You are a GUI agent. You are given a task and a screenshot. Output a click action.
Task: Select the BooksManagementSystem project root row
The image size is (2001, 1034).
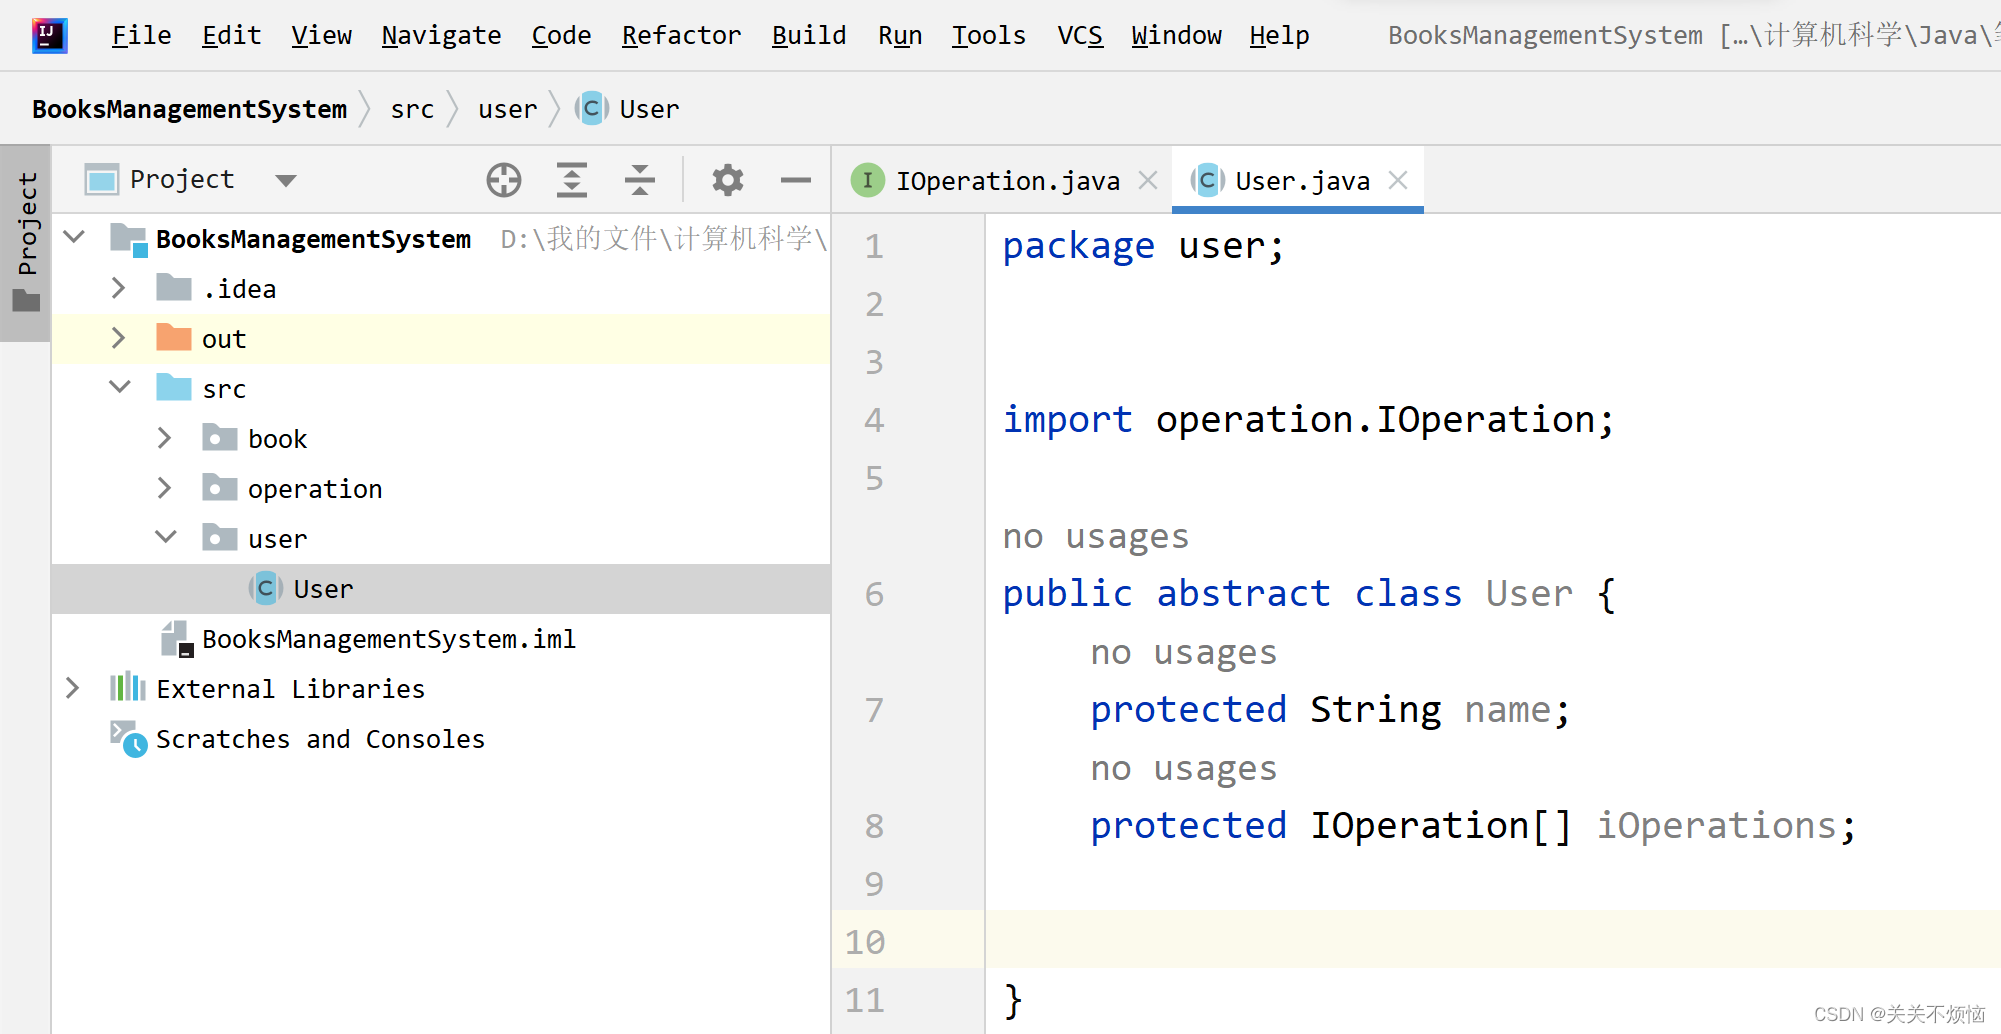click(441, 239)
